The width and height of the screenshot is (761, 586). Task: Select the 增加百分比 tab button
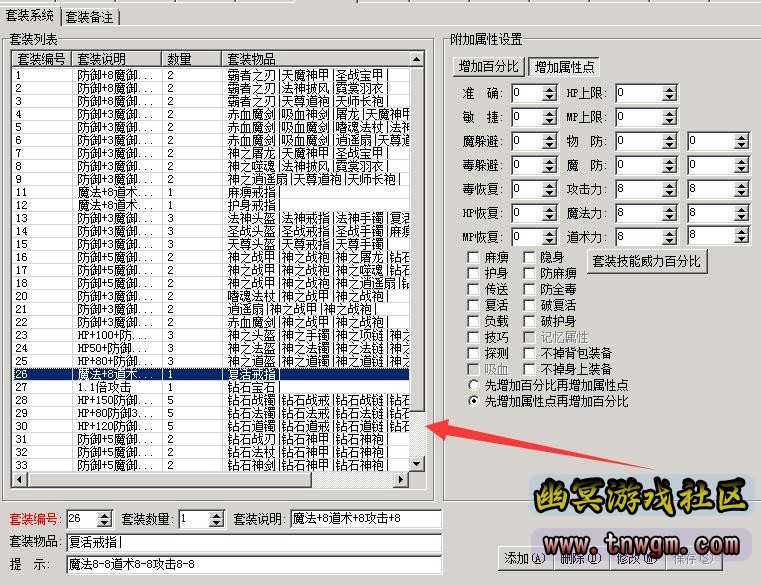pos(489,67)
